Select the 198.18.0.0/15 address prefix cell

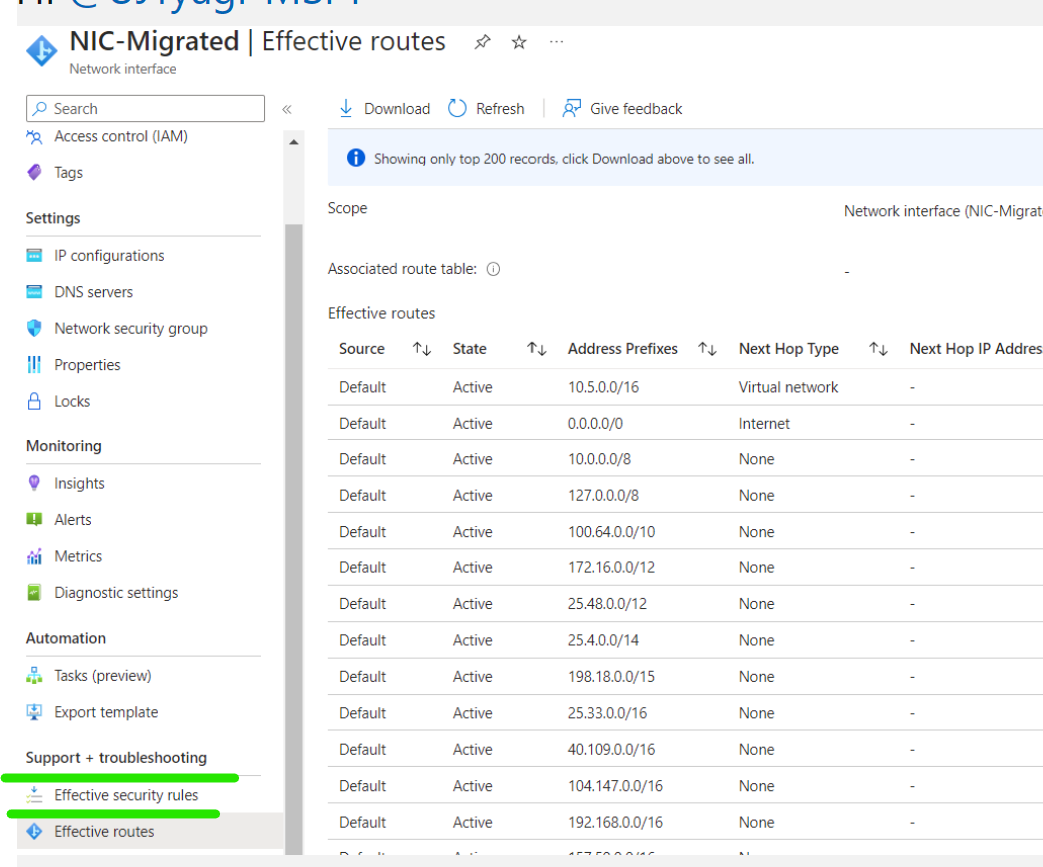611,677
